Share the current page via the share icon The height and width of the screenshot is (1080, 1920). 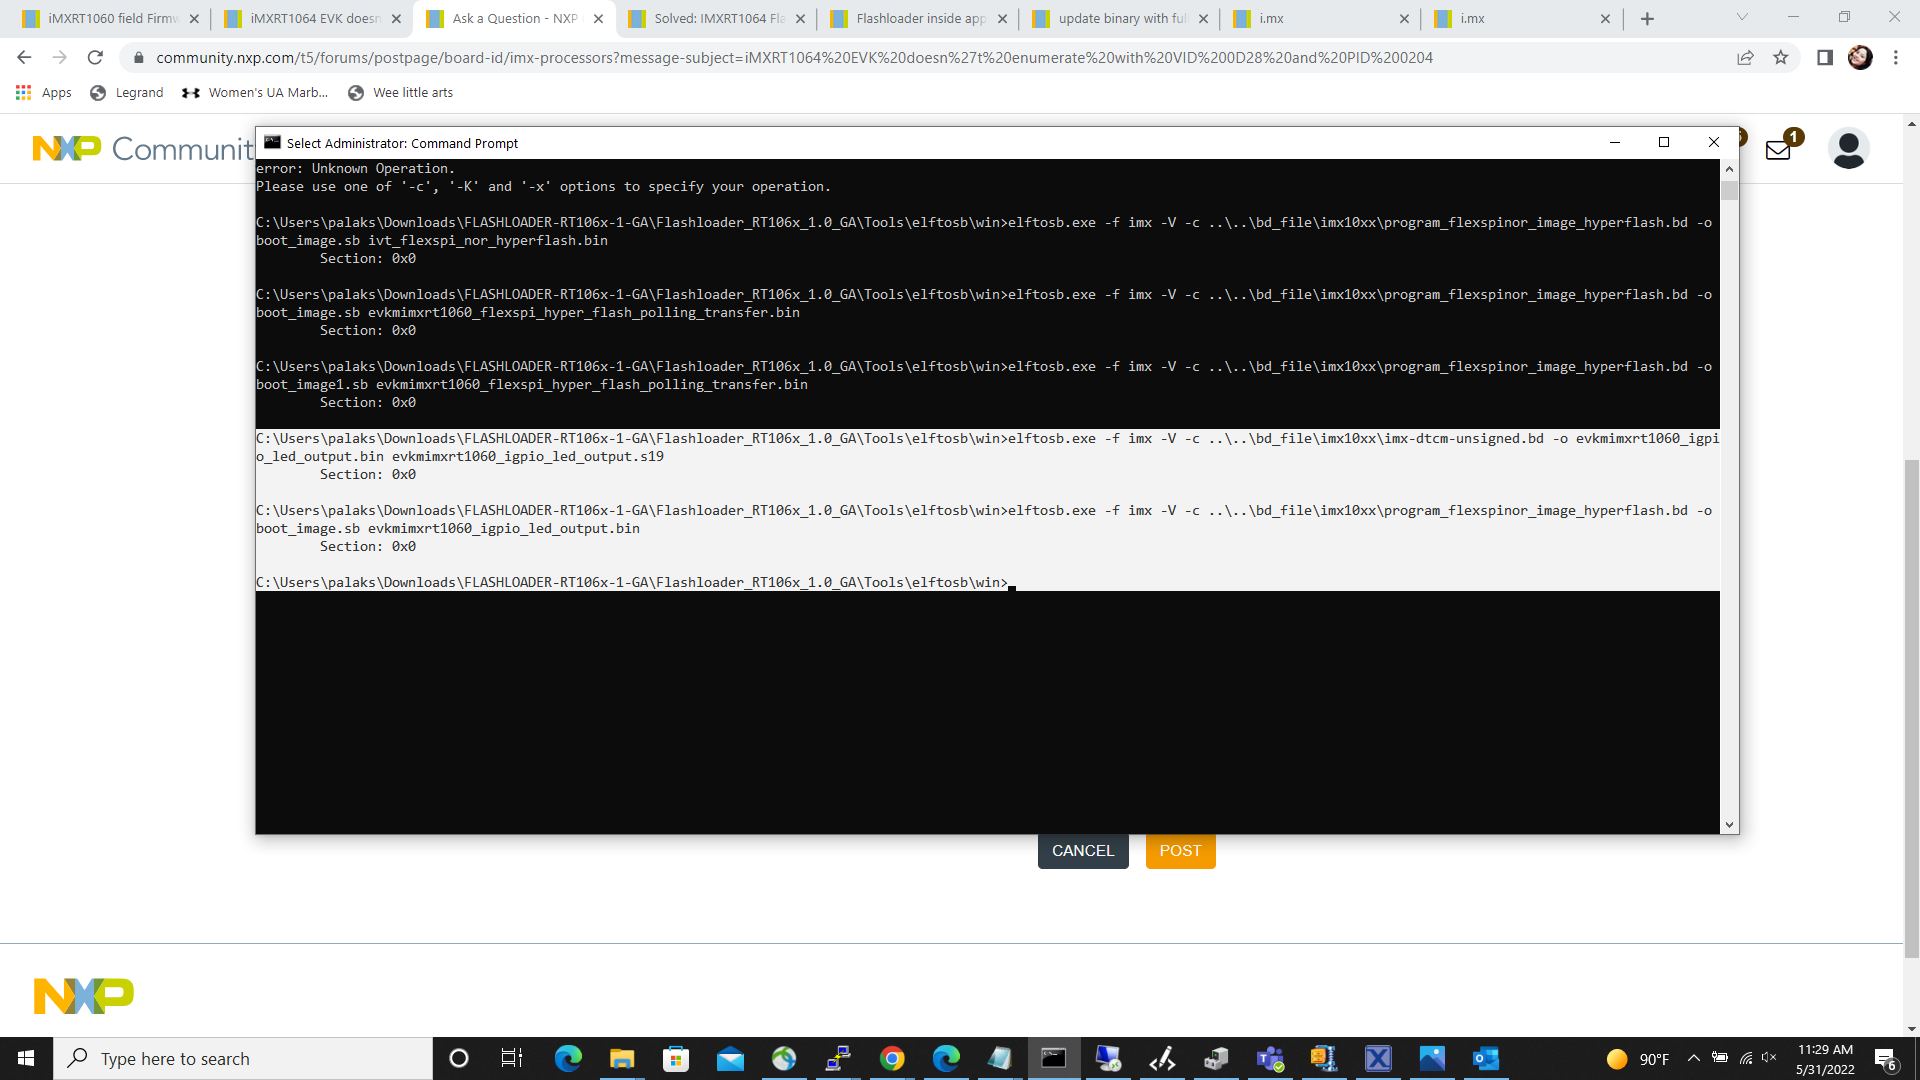coord(1746,58)
